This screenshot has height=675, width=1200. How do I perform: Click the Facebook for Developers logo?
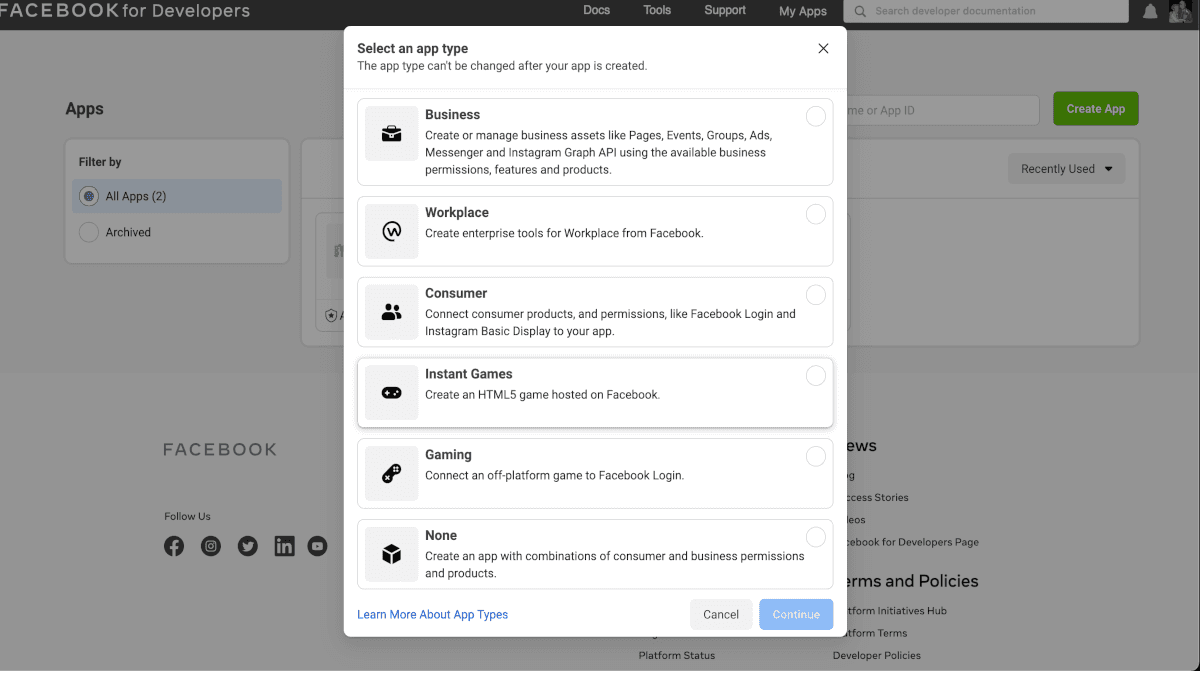click(x=125, y=12)
